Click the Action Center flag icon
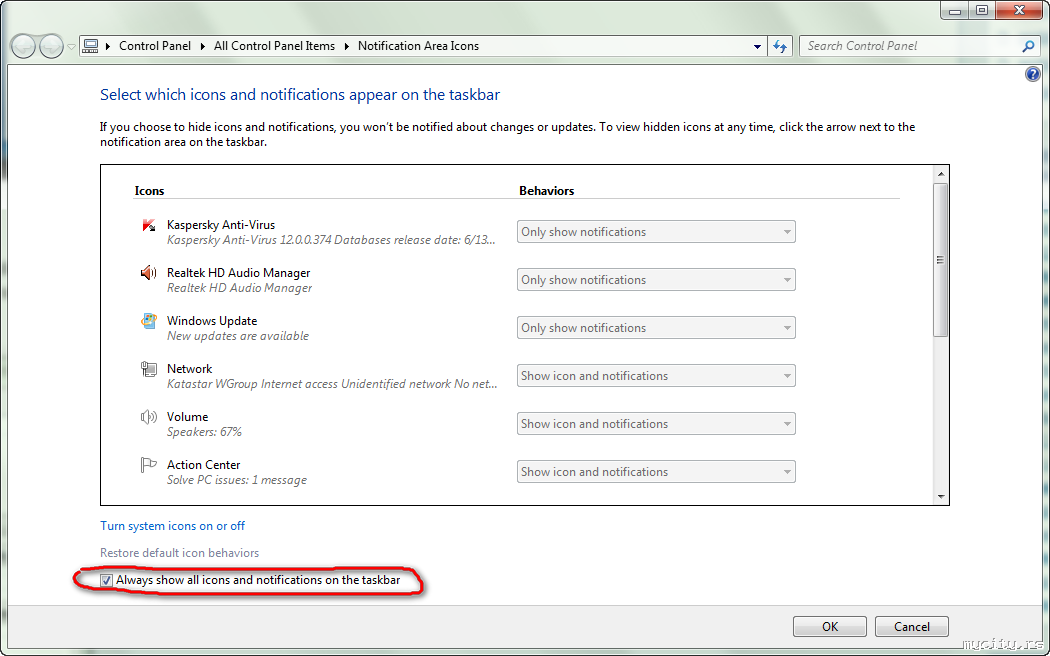The width and height of the screenshot is (1050, 656). point(149,465)
